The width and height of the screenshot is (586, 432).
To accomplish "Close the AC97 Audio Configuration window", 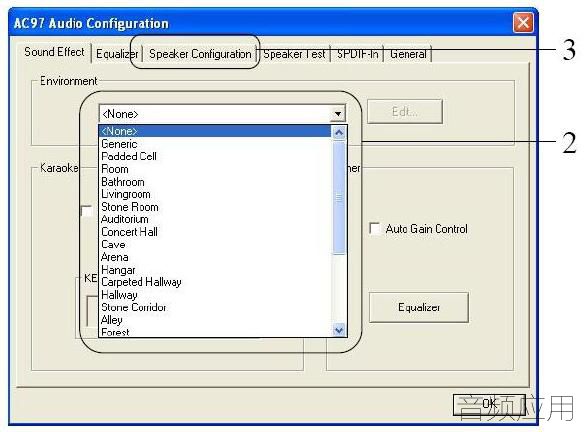I will [x=523, y=22].
